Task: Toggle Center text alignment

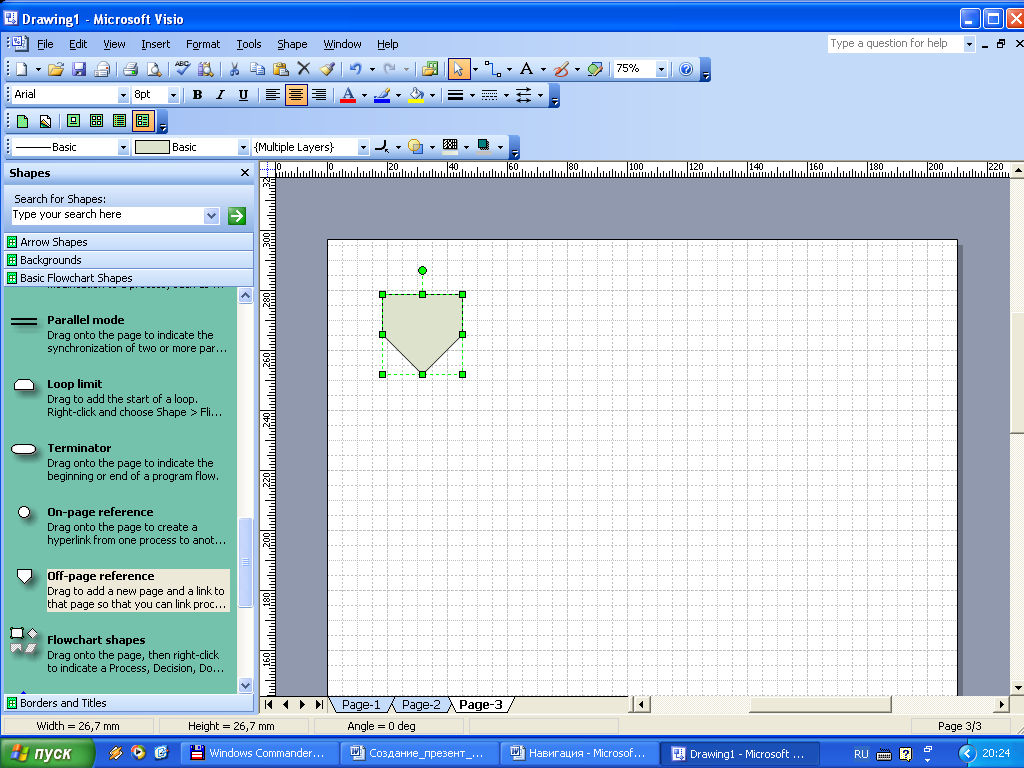Action: (x=296, y=95)
